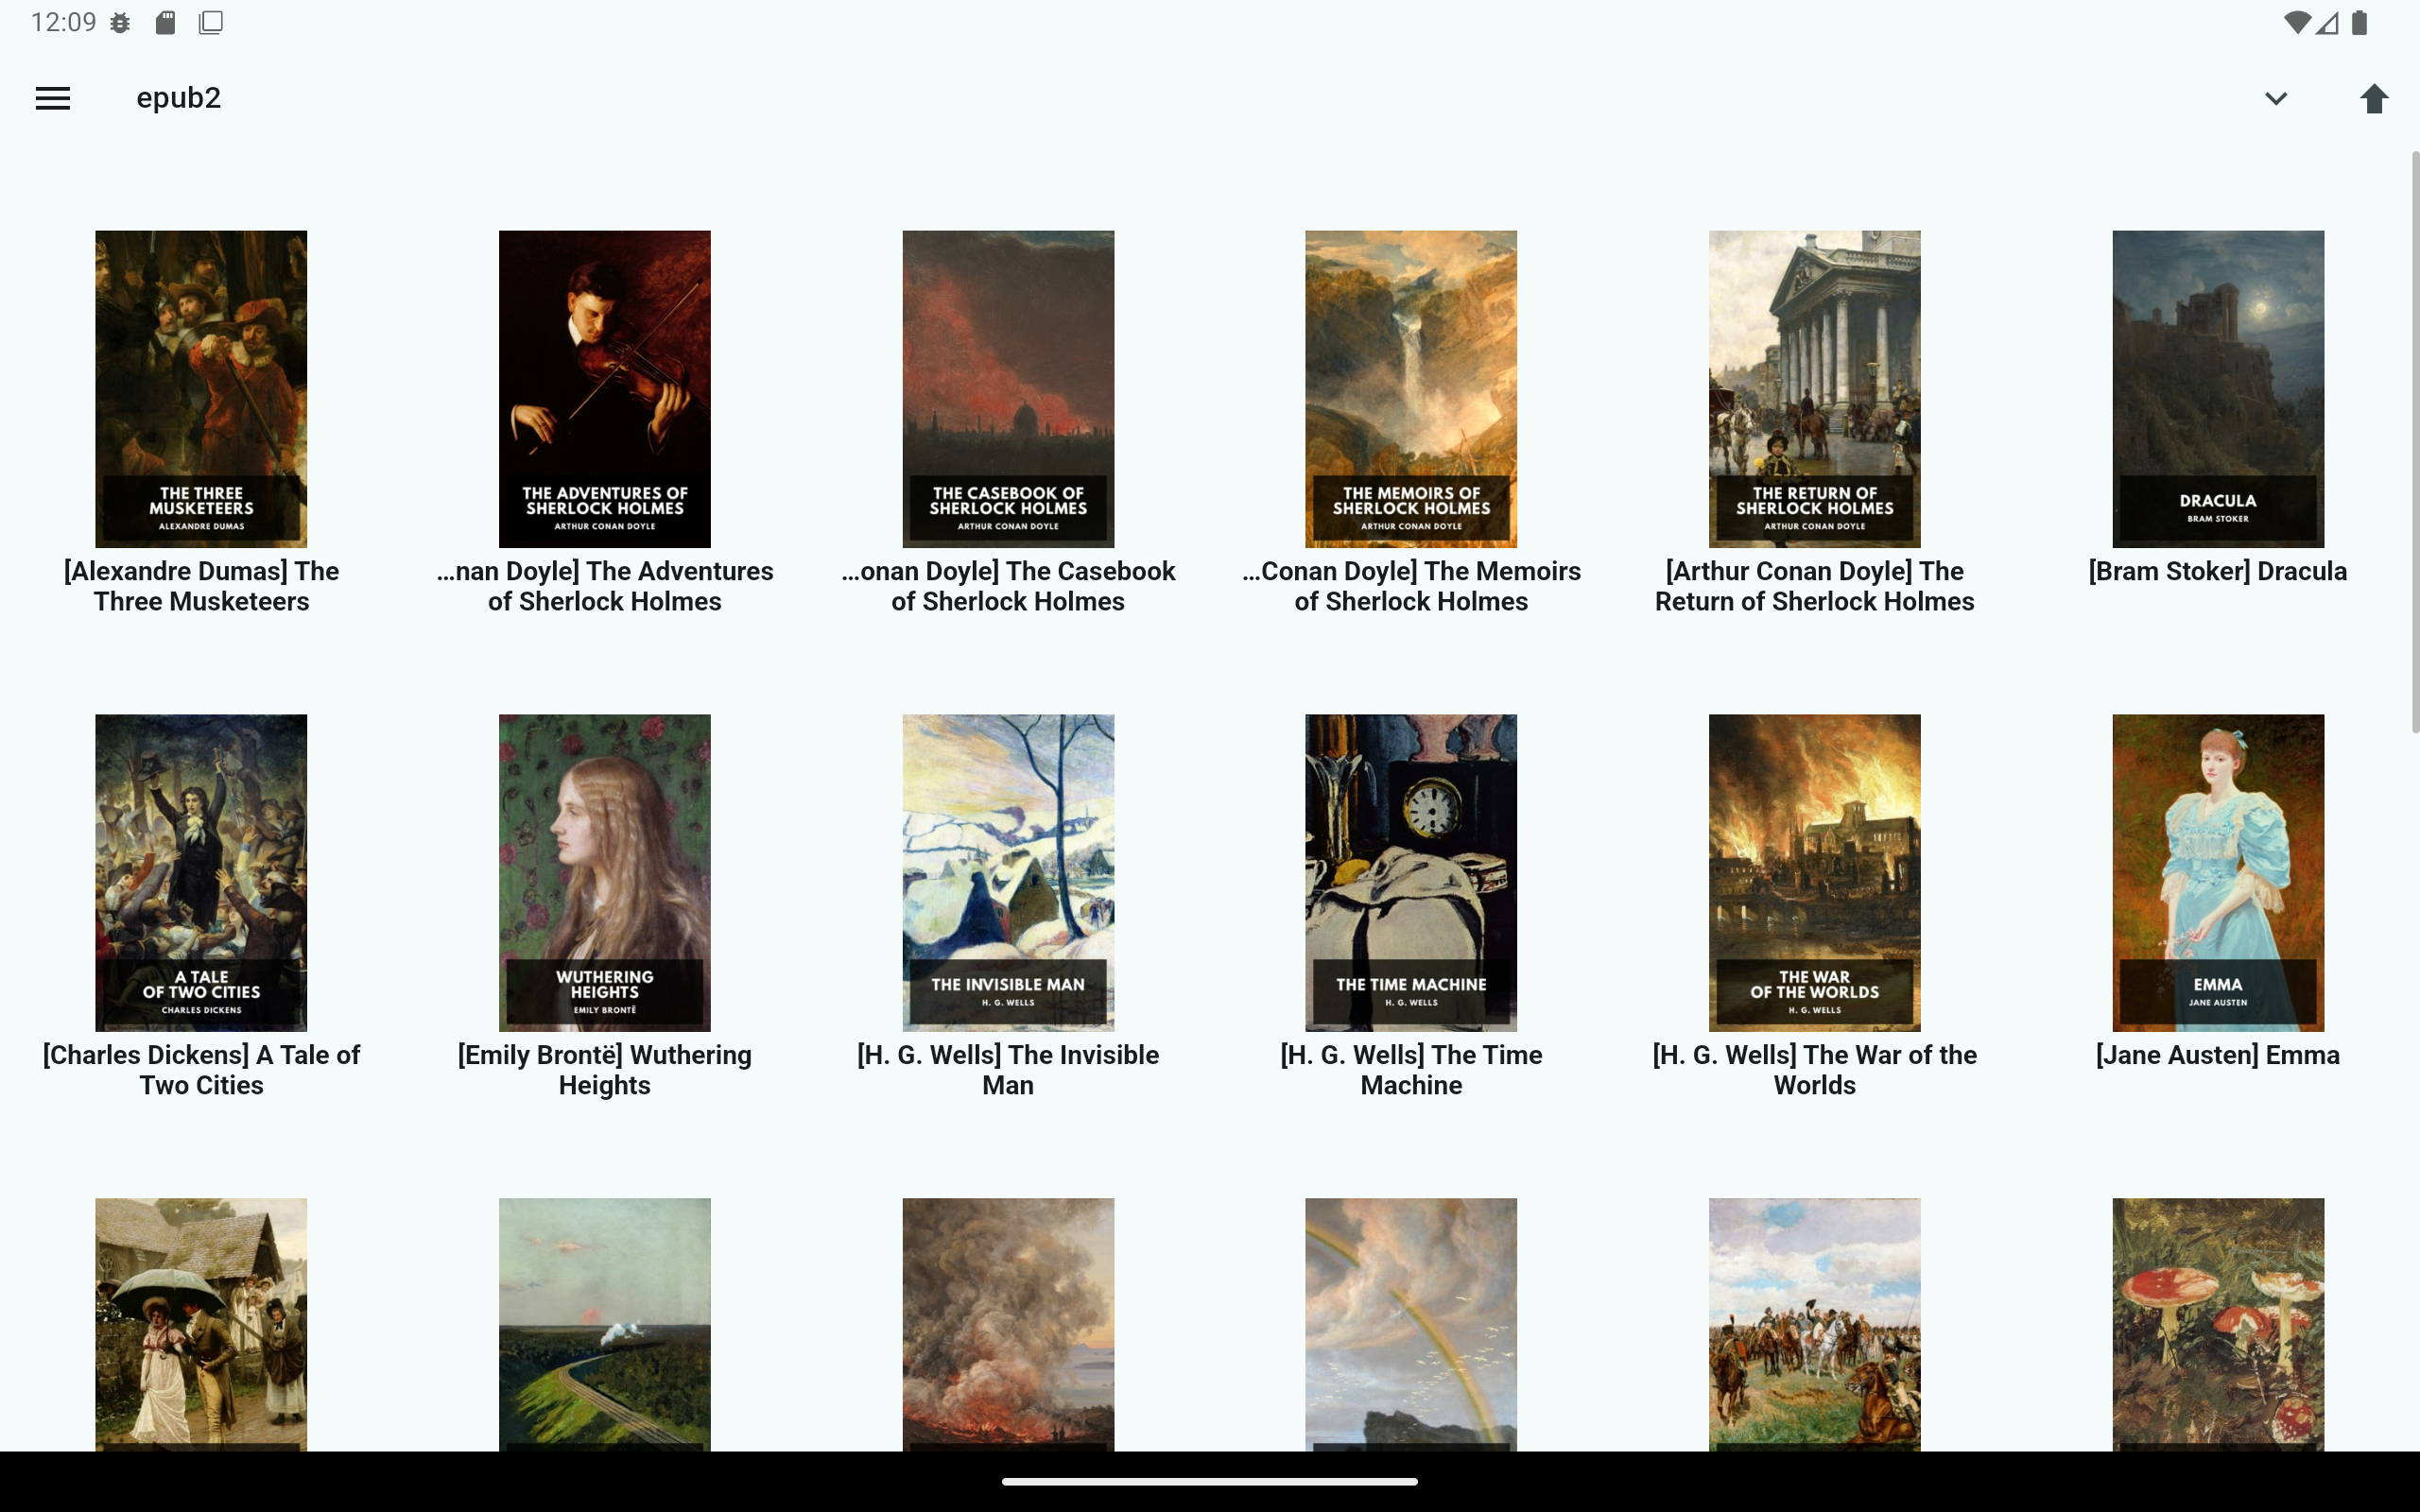Tap the cellular signal status icon
The width and height of the screenshot is (2420, 1512).
tap(2328, 22)
